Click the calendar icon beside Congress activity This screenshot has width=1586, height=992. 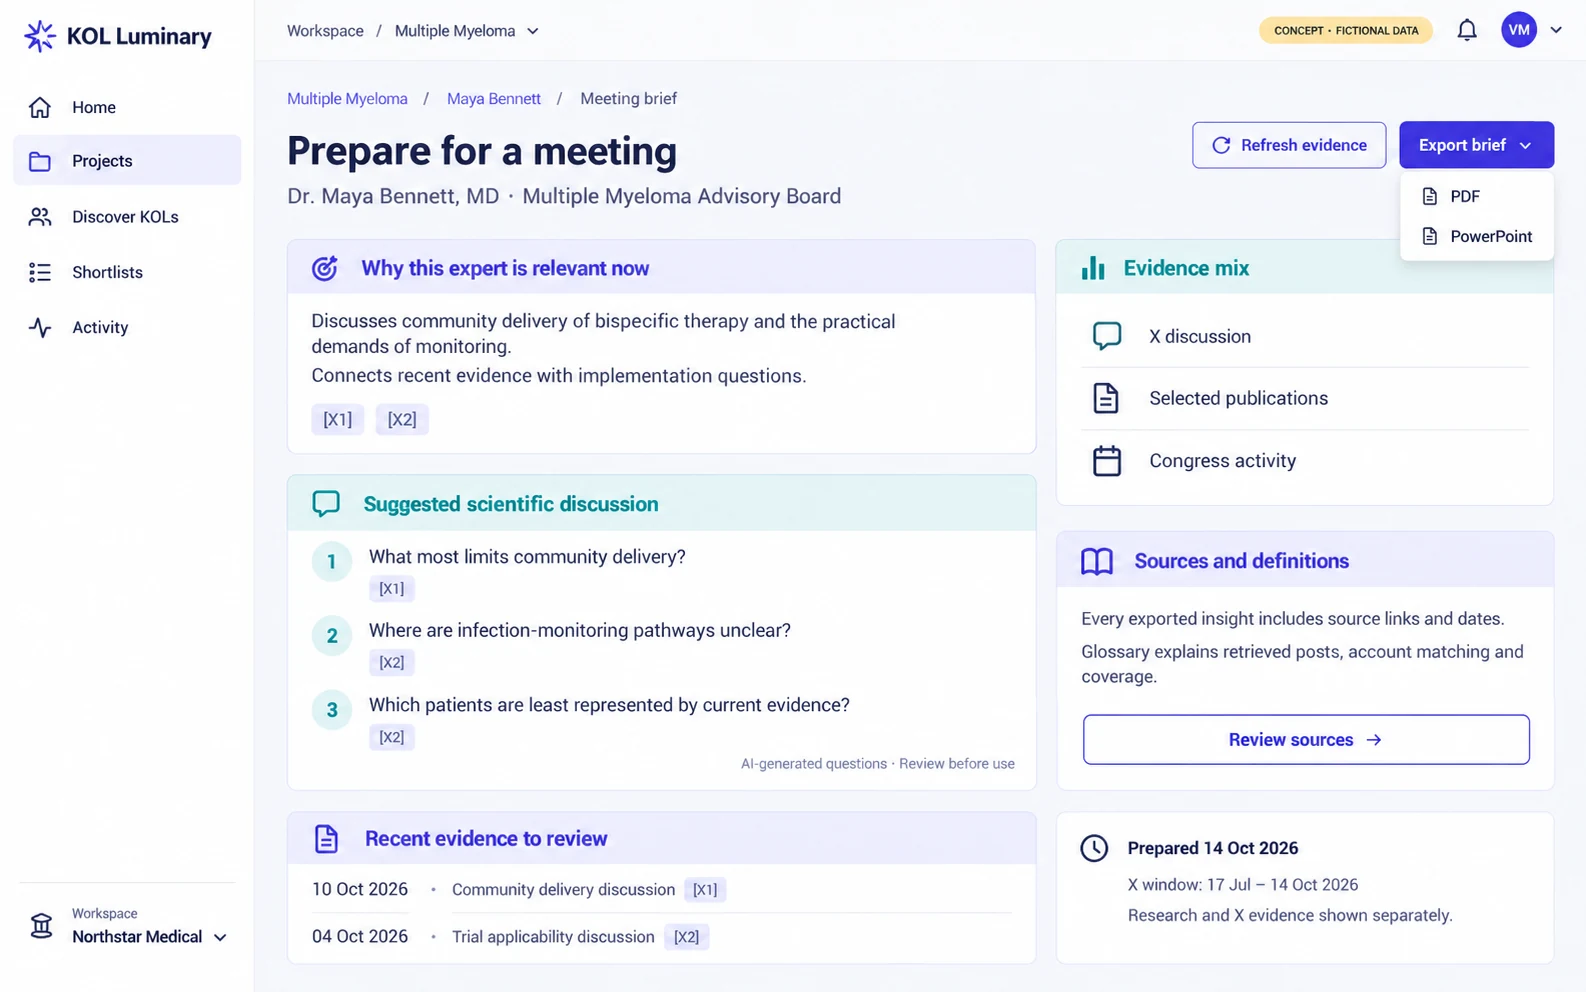pyautogui.click(x=1106, y=461)
